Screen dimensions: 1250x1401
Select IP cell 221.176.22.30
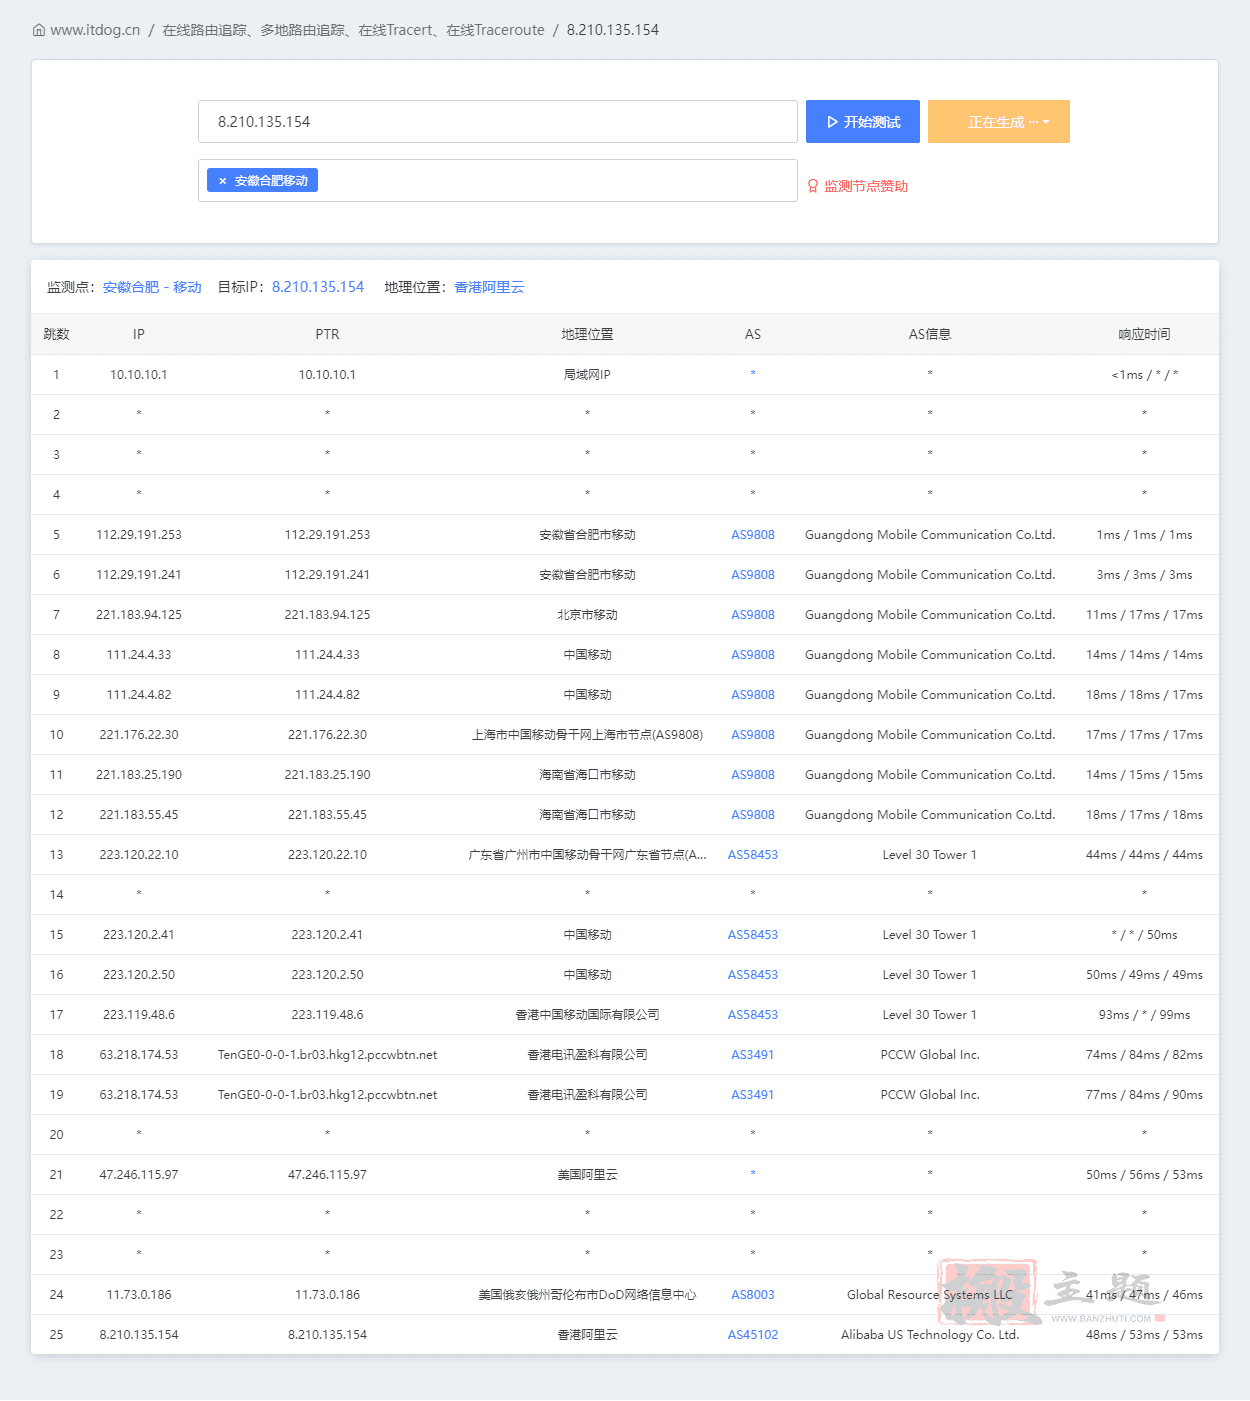coord(139,735)
